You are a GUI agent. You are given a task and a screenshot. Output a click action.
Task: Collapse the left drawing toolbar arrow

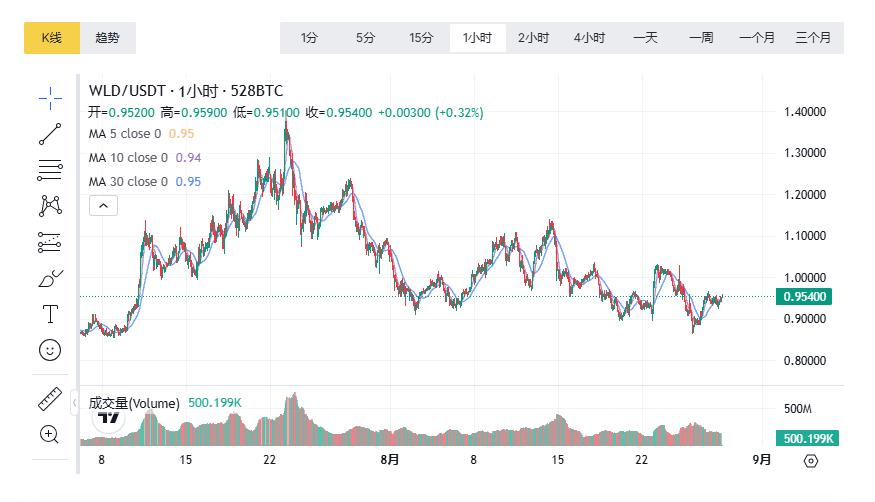pos(74,403)
